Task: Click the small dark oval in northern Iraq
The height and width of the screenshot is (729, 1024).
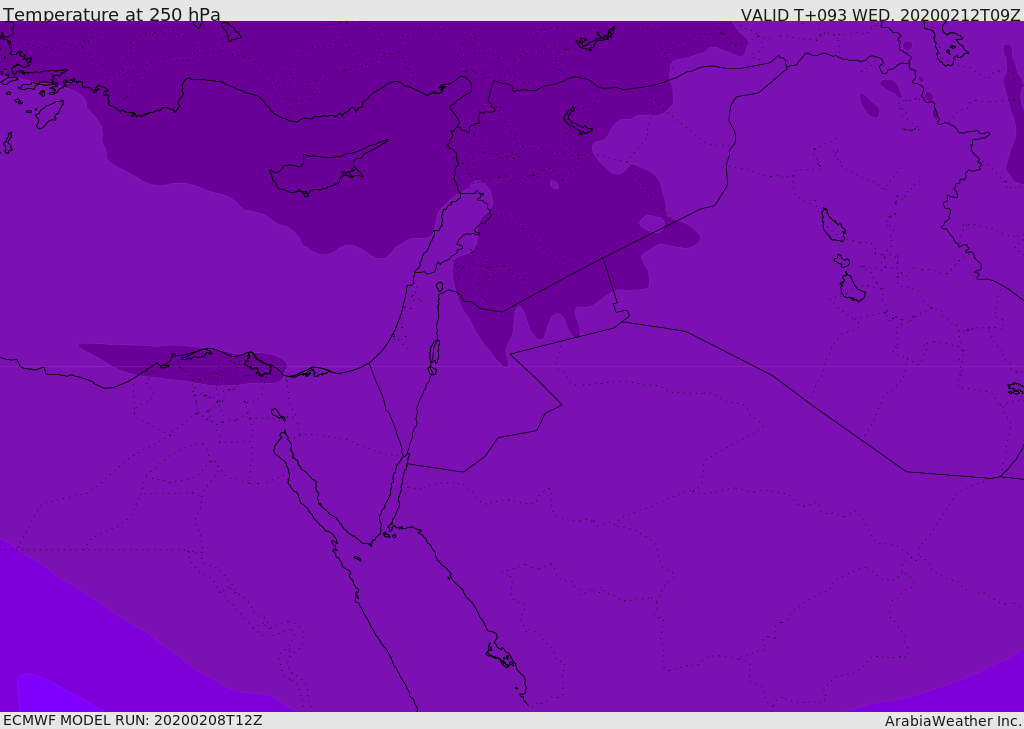Action: pyautogui.click(x=868, y=104)
